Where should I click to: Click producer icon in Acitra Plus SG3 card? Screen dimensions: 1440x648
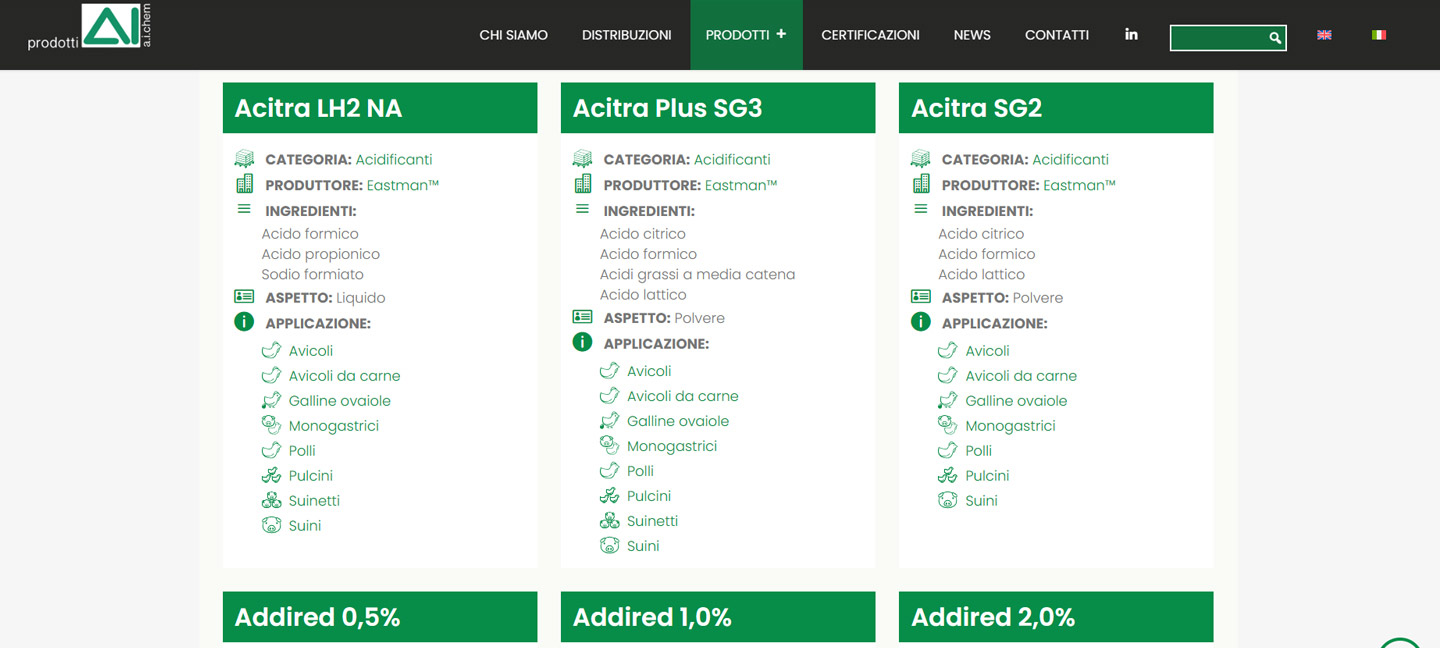click(582, 184)
